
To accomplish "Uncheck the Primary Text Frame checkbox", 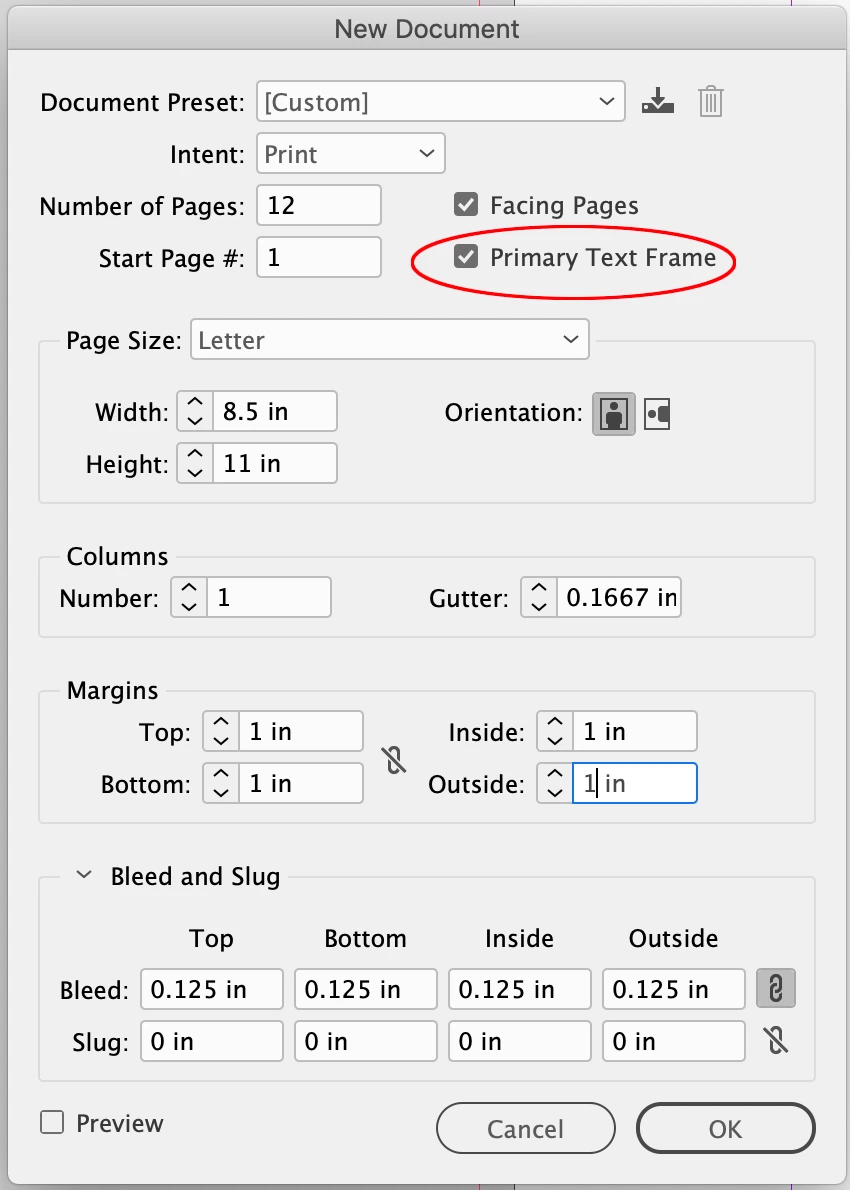I will 465,257.
